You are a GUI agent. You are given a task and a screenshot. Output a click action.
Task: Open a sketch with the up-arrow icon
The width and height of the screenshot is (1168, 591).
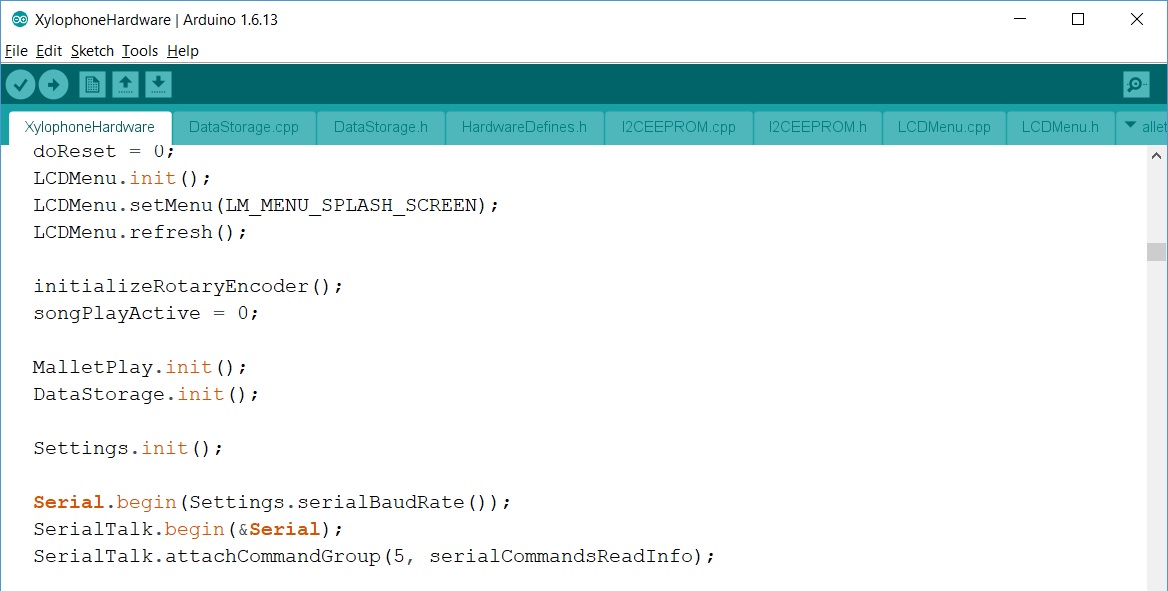pos(125,85)
